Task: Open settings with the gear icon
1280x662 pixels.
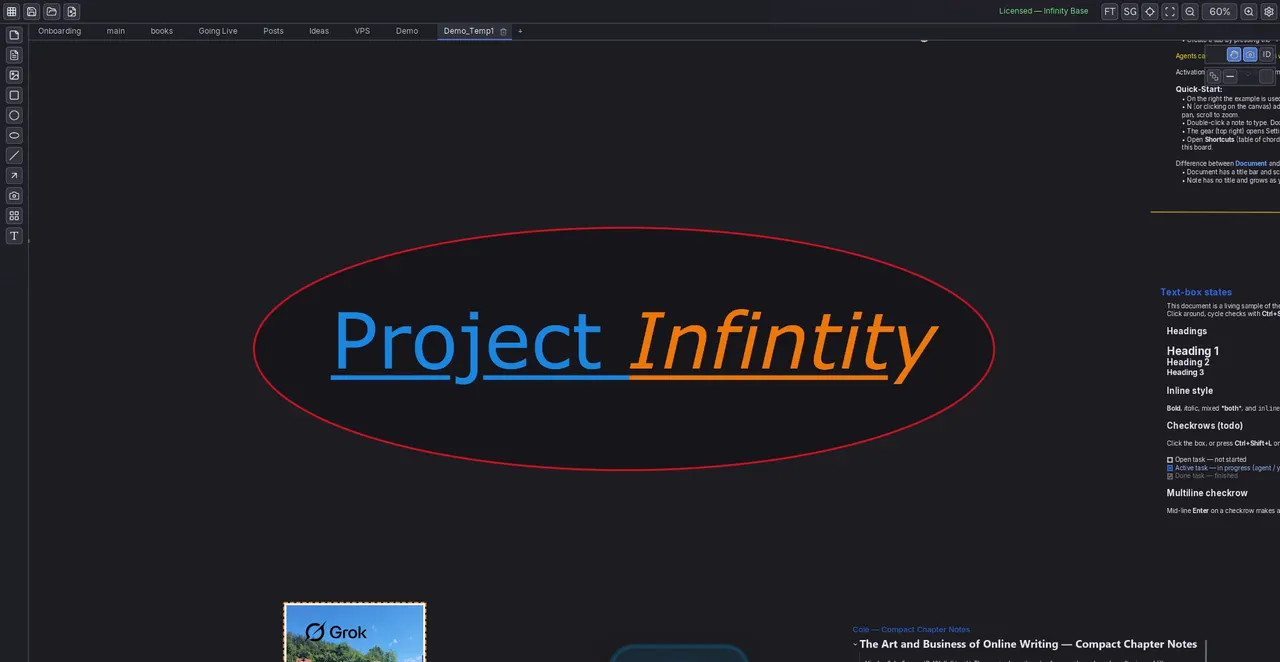Action: click(x=1269, y=12)
